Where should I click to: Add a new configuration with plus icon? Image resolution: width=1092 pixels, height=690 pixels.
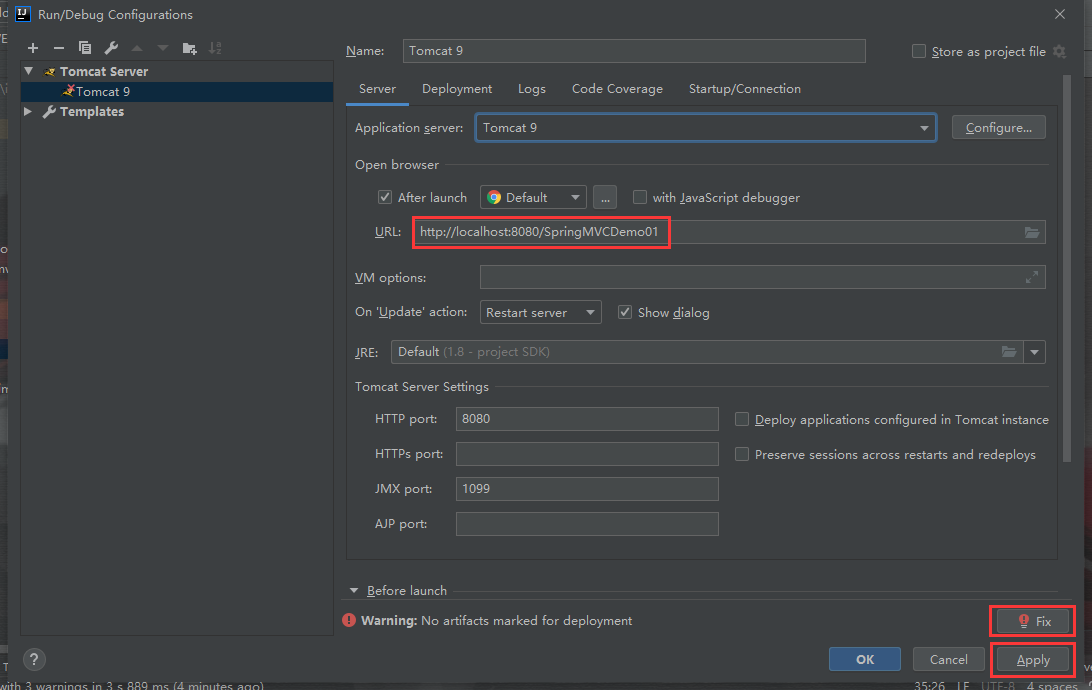tap(33, 48)
